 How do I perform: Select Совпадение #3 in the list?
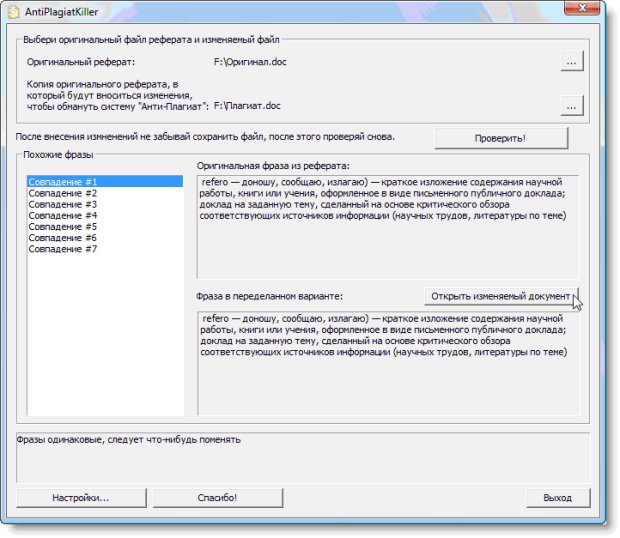(x=105, y=204)
